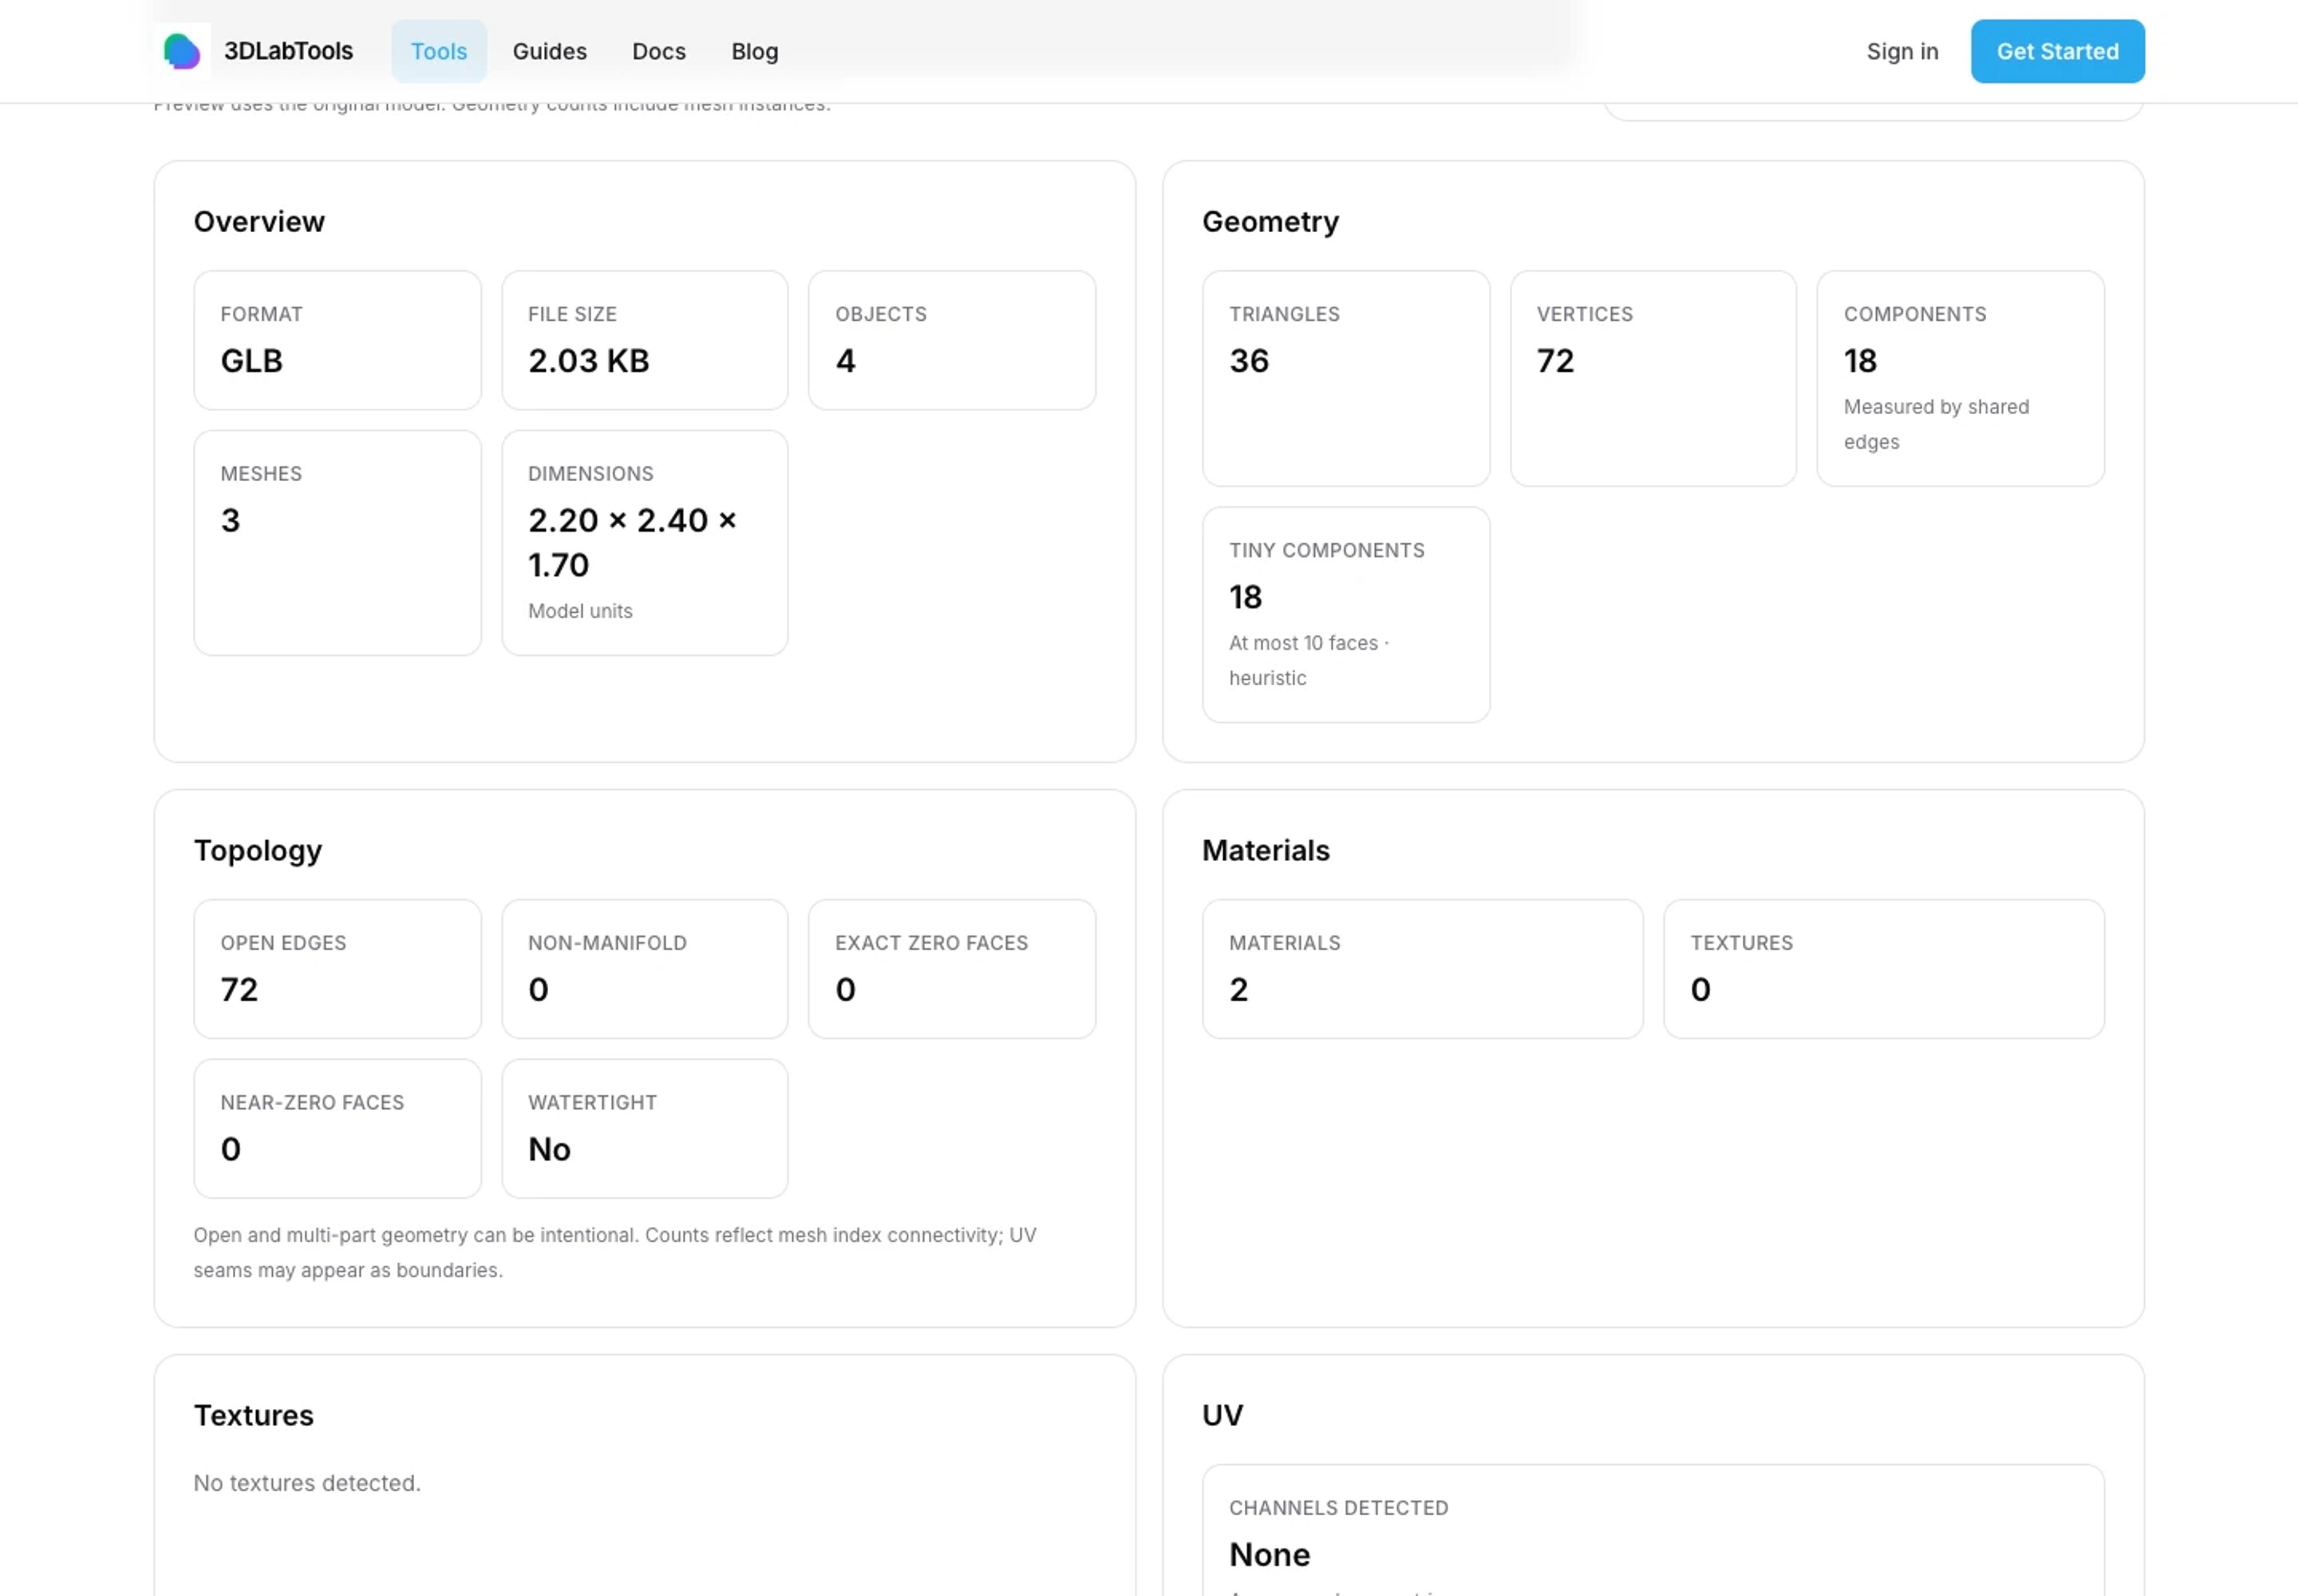Screen dimensions: 2298x1596
Task: Click the Components card value 18
Action: tap(1860, 361)
